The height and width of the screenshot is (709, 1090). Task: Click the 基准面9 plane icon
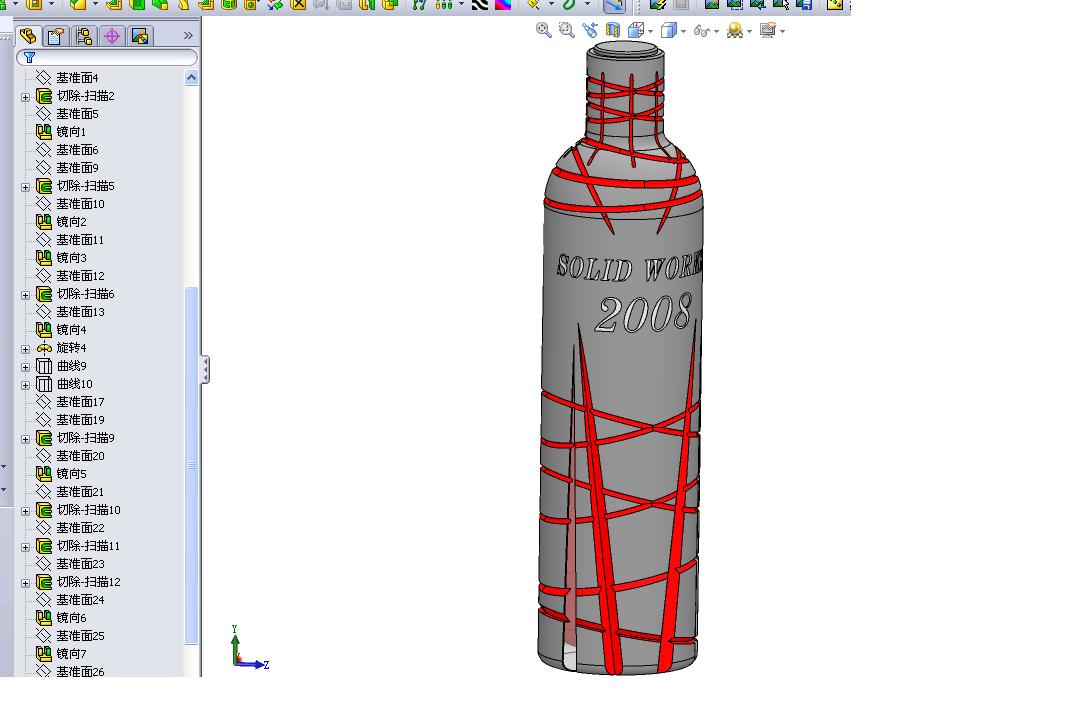44,168
